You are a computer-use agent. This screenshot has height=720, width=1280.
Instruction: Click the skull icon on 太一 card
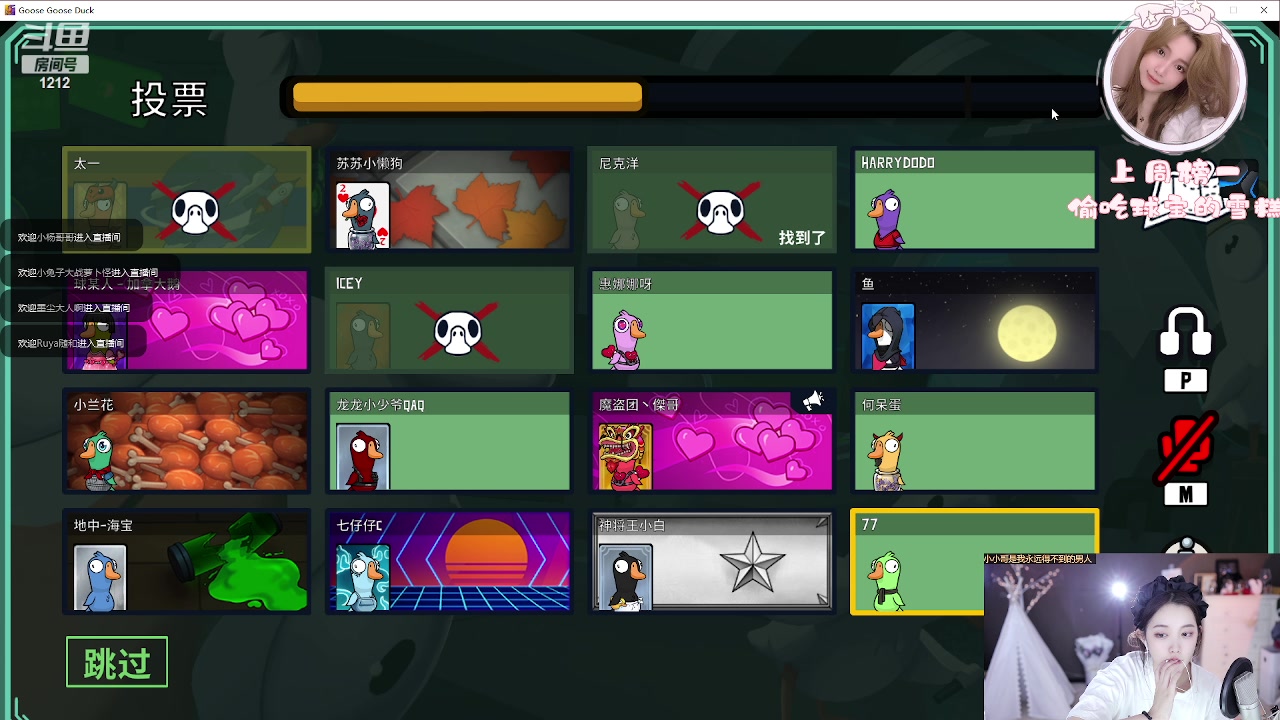196,212
